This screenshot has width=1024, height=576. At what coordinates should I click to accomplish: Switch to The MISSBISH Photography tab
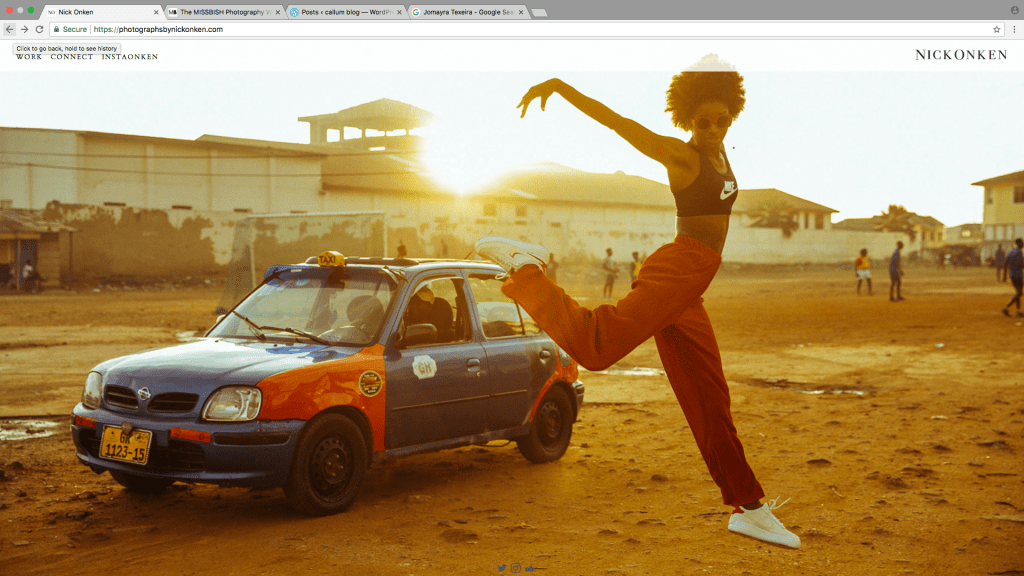(224, 12)
